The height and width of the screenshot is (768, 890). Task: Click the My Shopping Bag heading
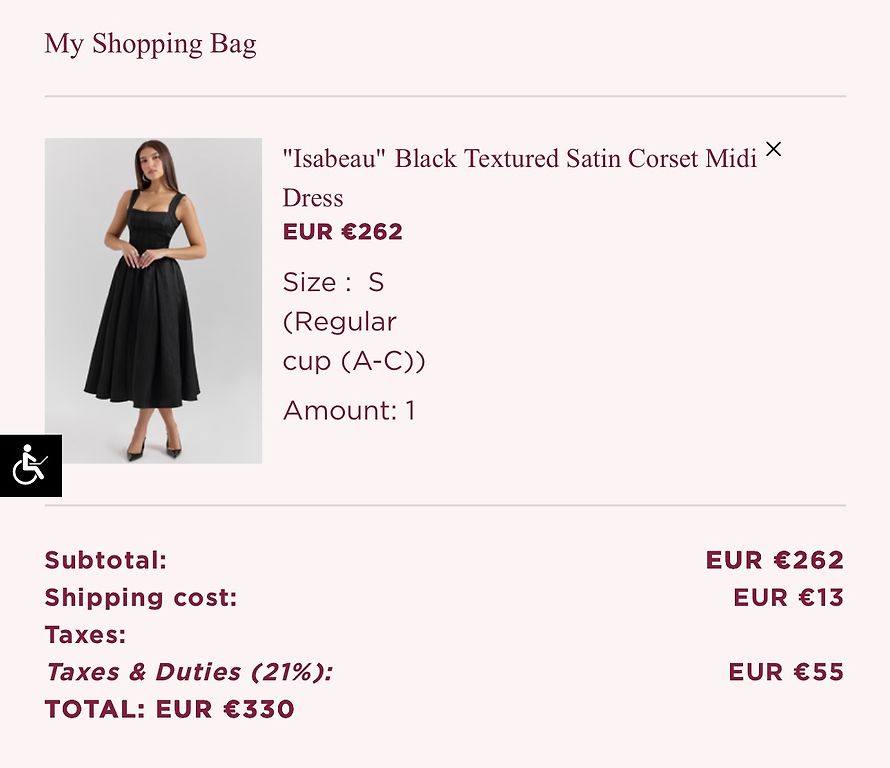[x=150, y=44]
